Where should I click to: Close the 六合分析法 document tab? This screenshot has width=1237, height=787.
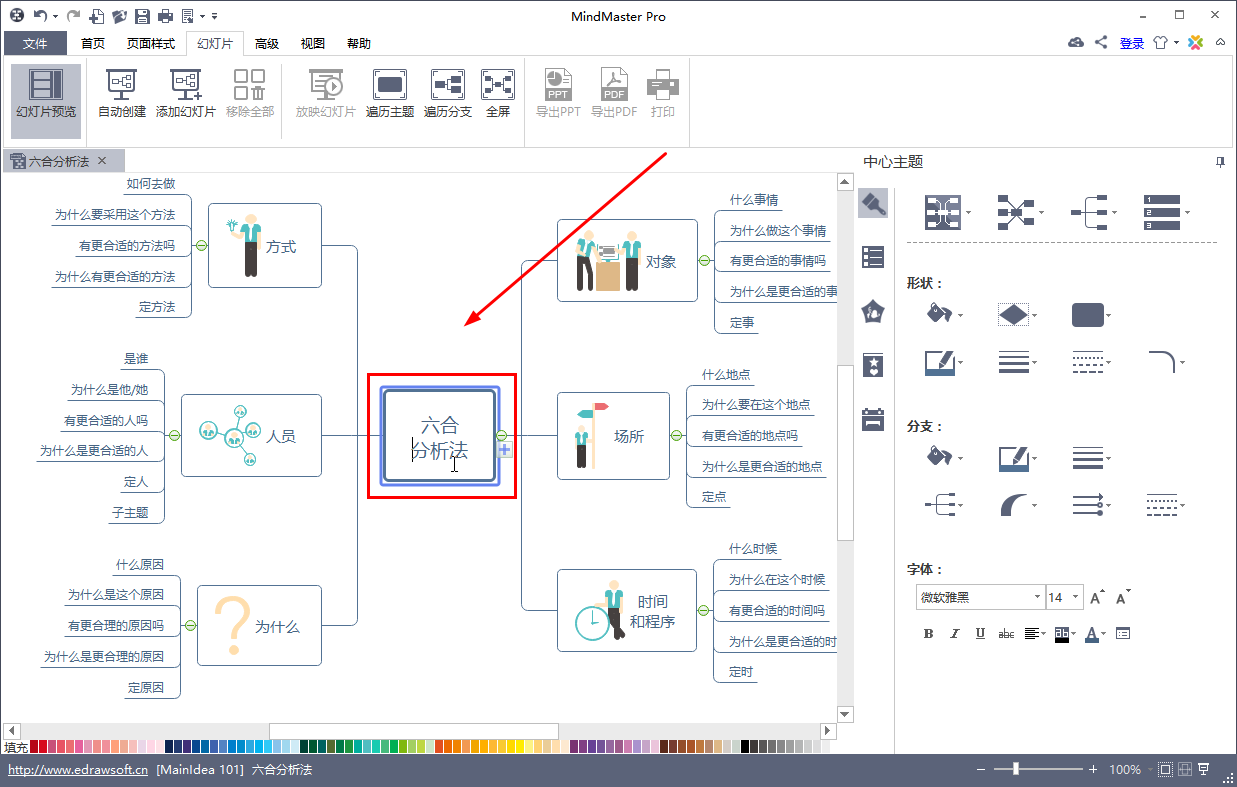[104, 160]
